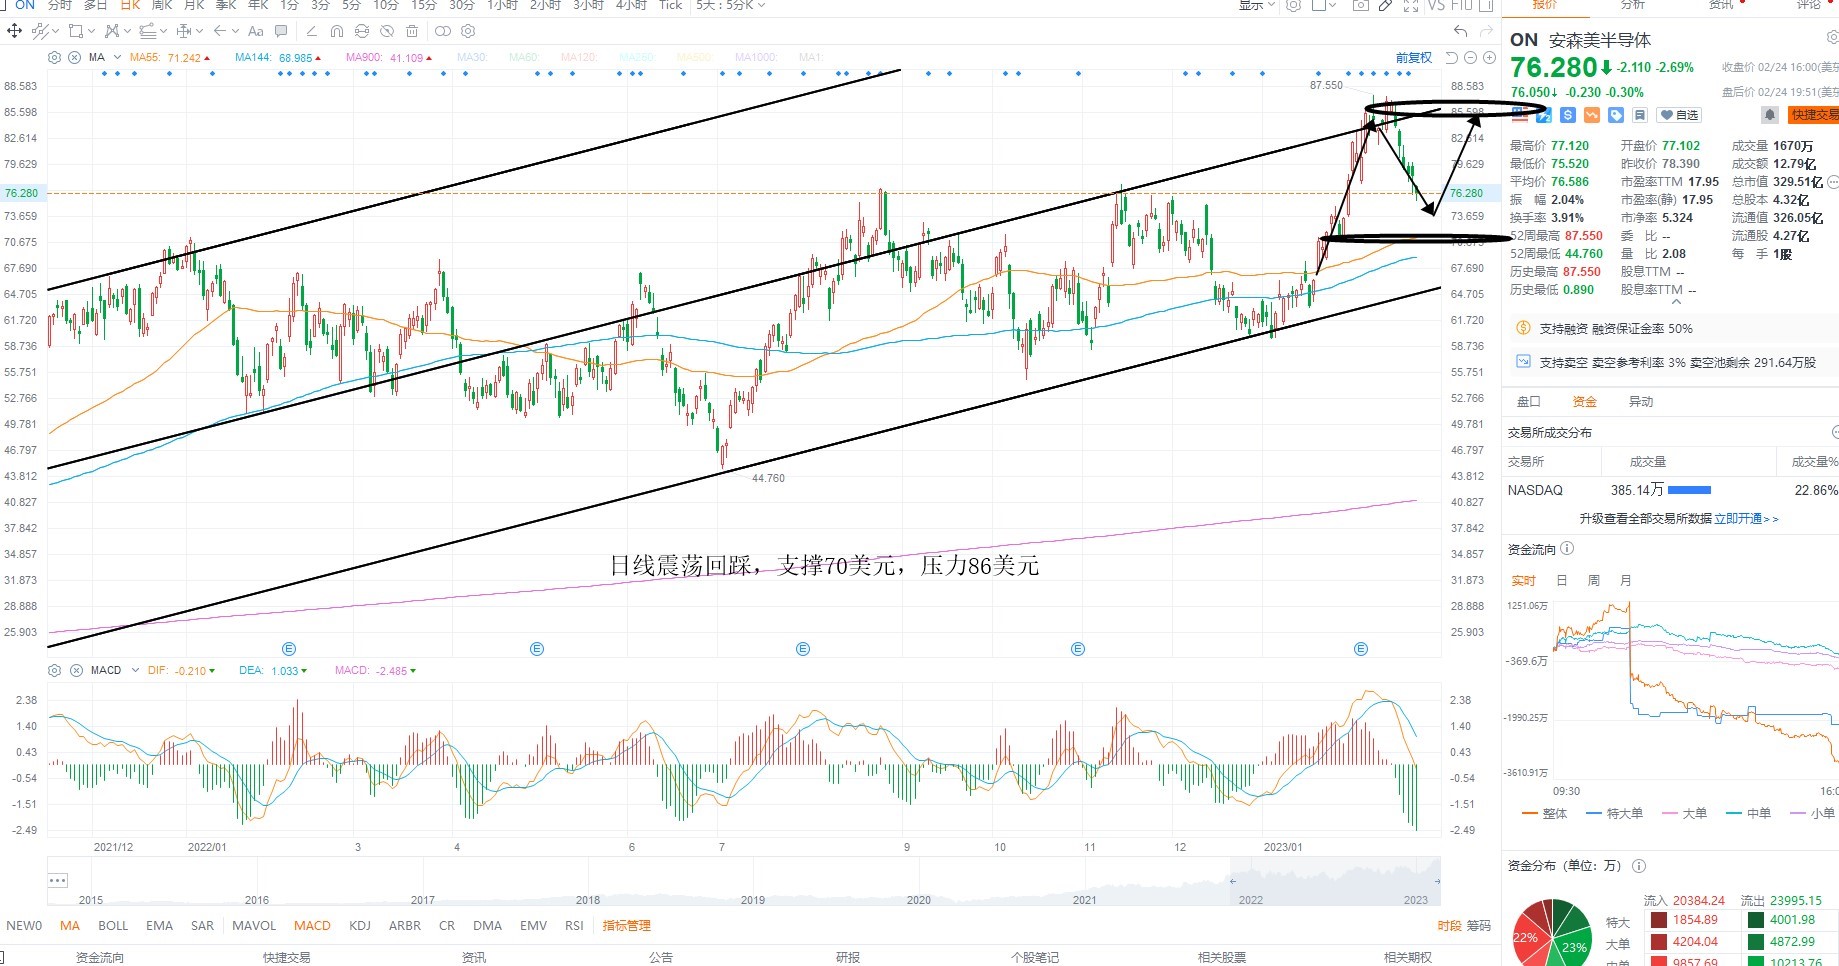The width and height of the screenshot is (1839, 966).
Task: Open chart settings gear in top bar
Action: [1293, 5]
